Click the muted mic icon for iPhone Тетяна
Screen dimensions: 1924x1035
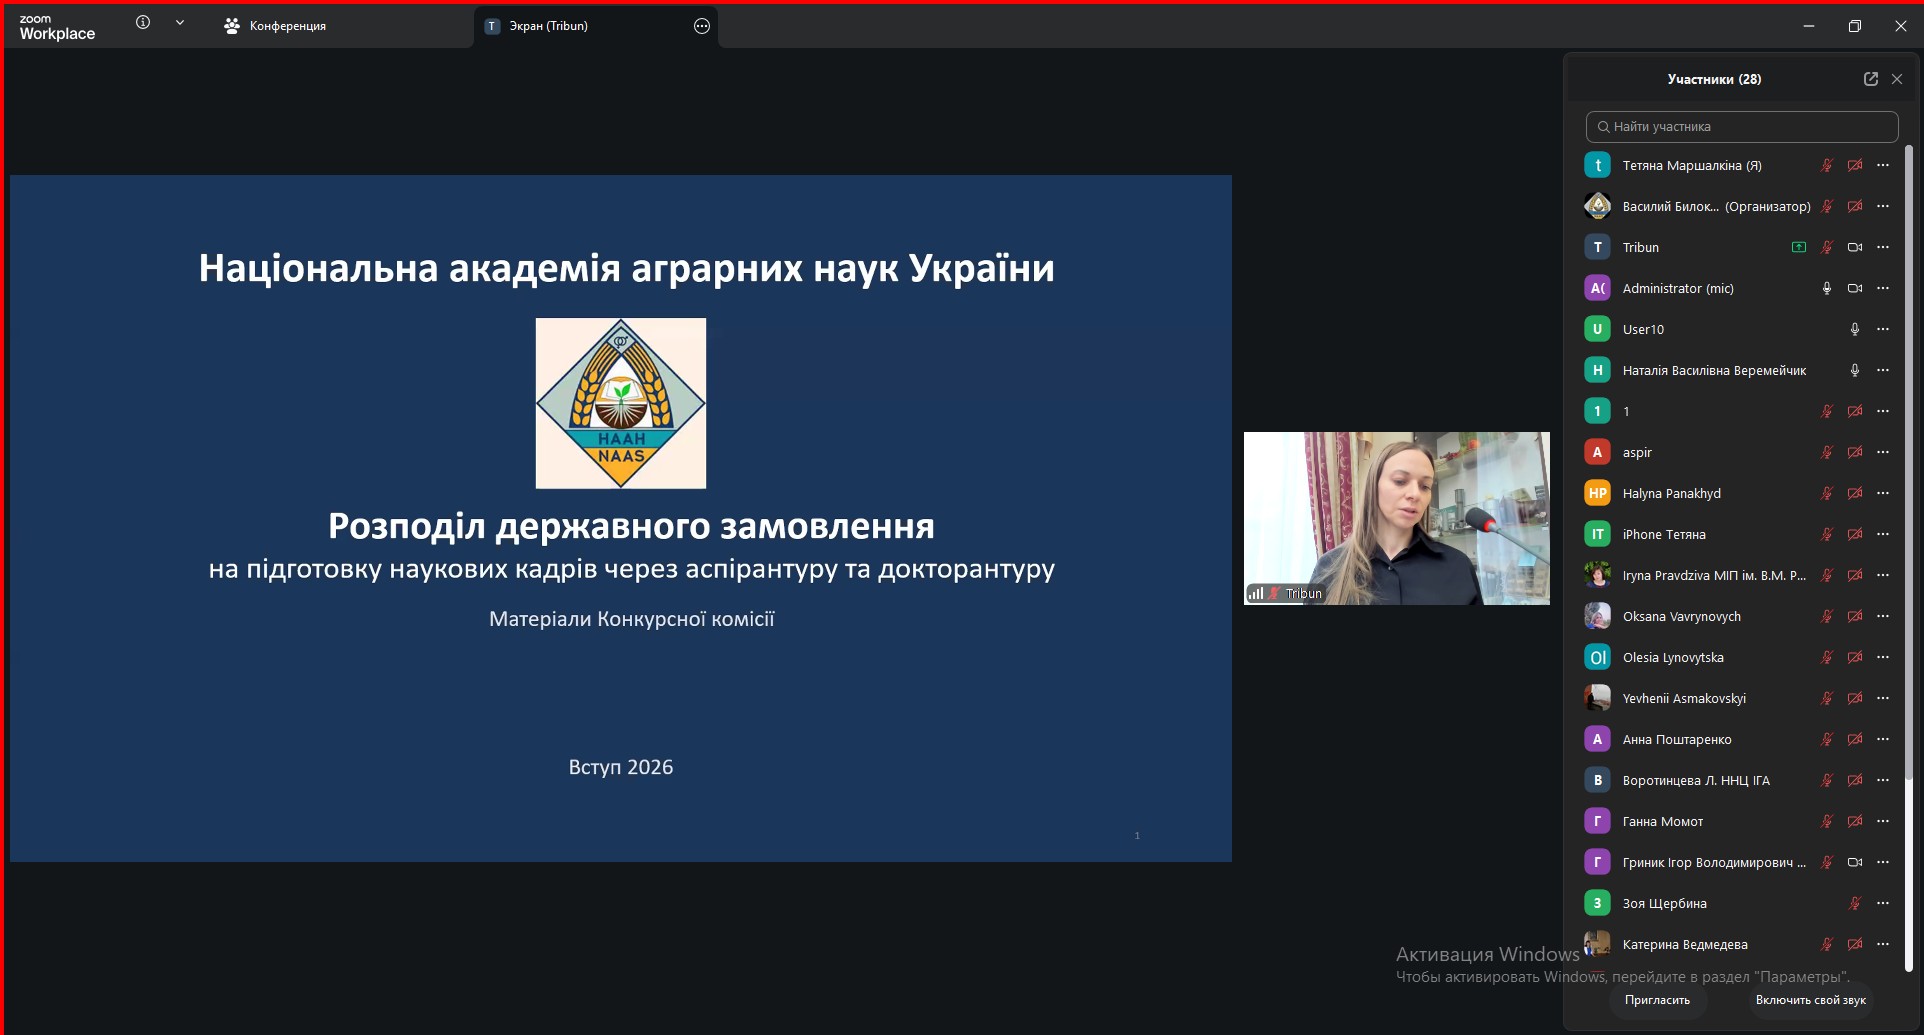1827,534
